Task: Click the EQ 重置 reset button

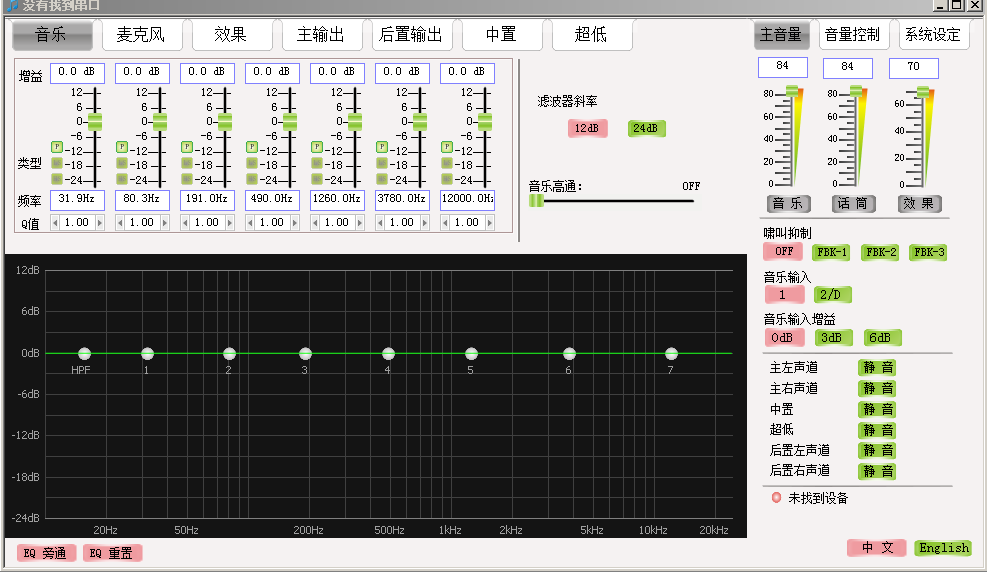Action: (112, 553)
